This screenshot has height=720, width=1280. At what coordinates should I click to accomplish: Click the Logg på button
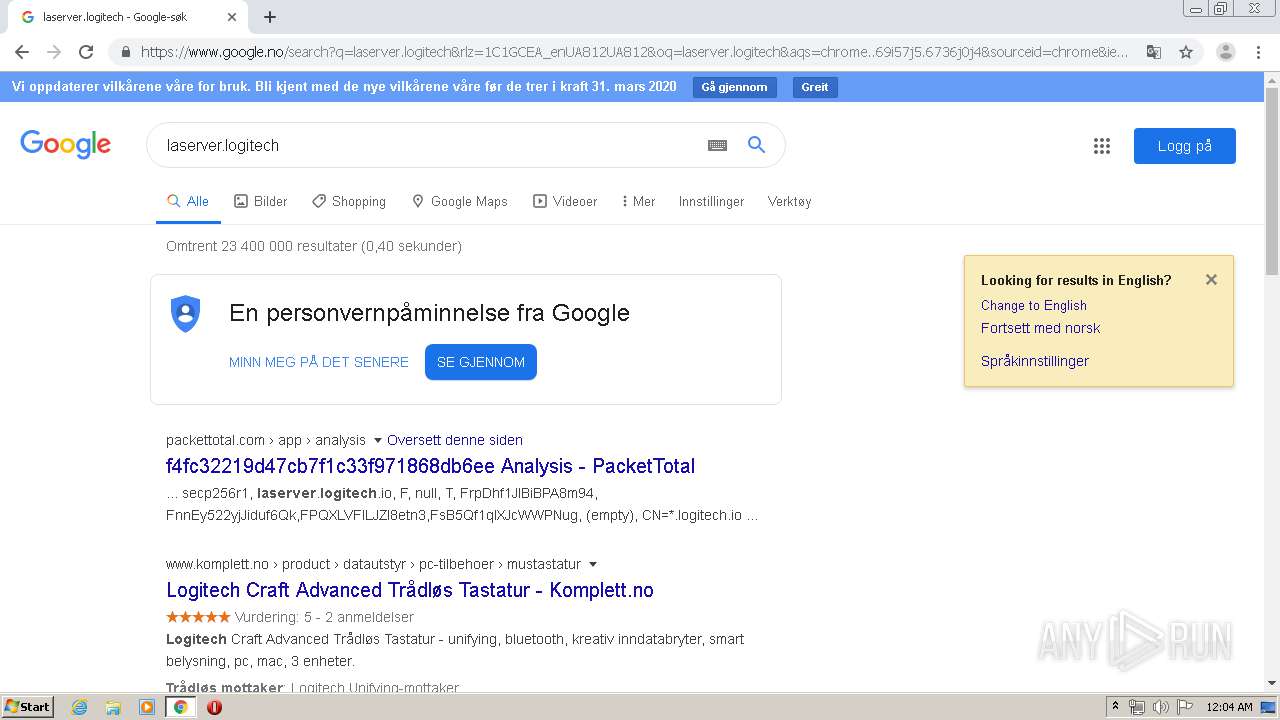(x=1184, y=146)
